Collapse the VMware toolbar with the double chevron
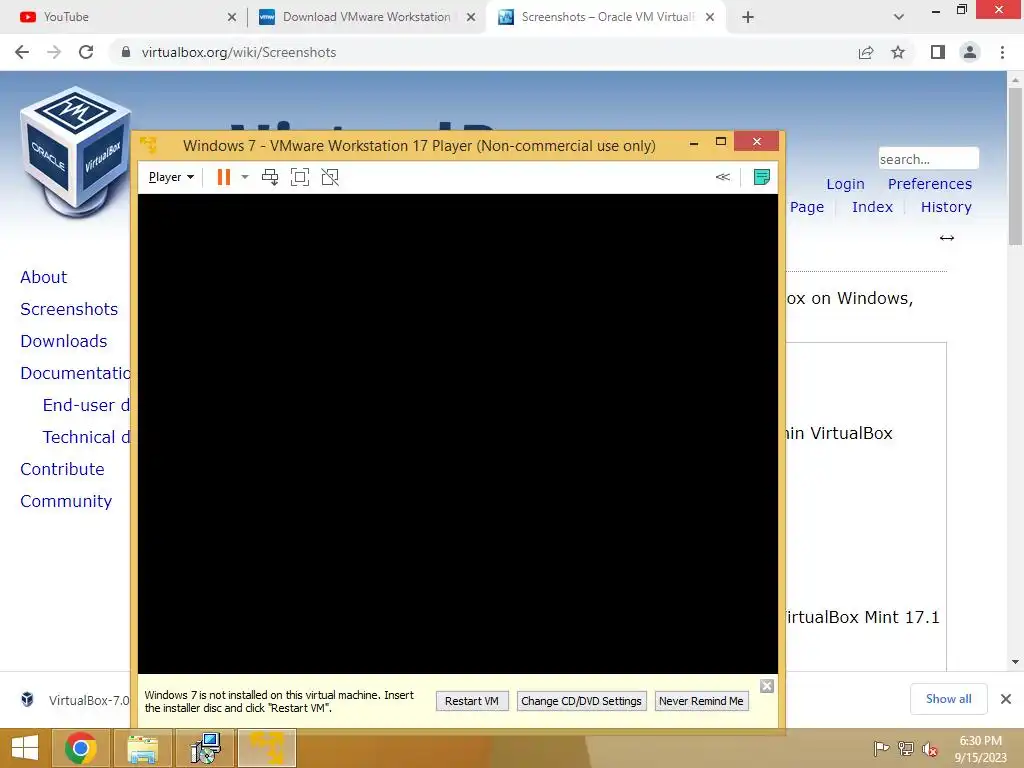 pos(722,177)
